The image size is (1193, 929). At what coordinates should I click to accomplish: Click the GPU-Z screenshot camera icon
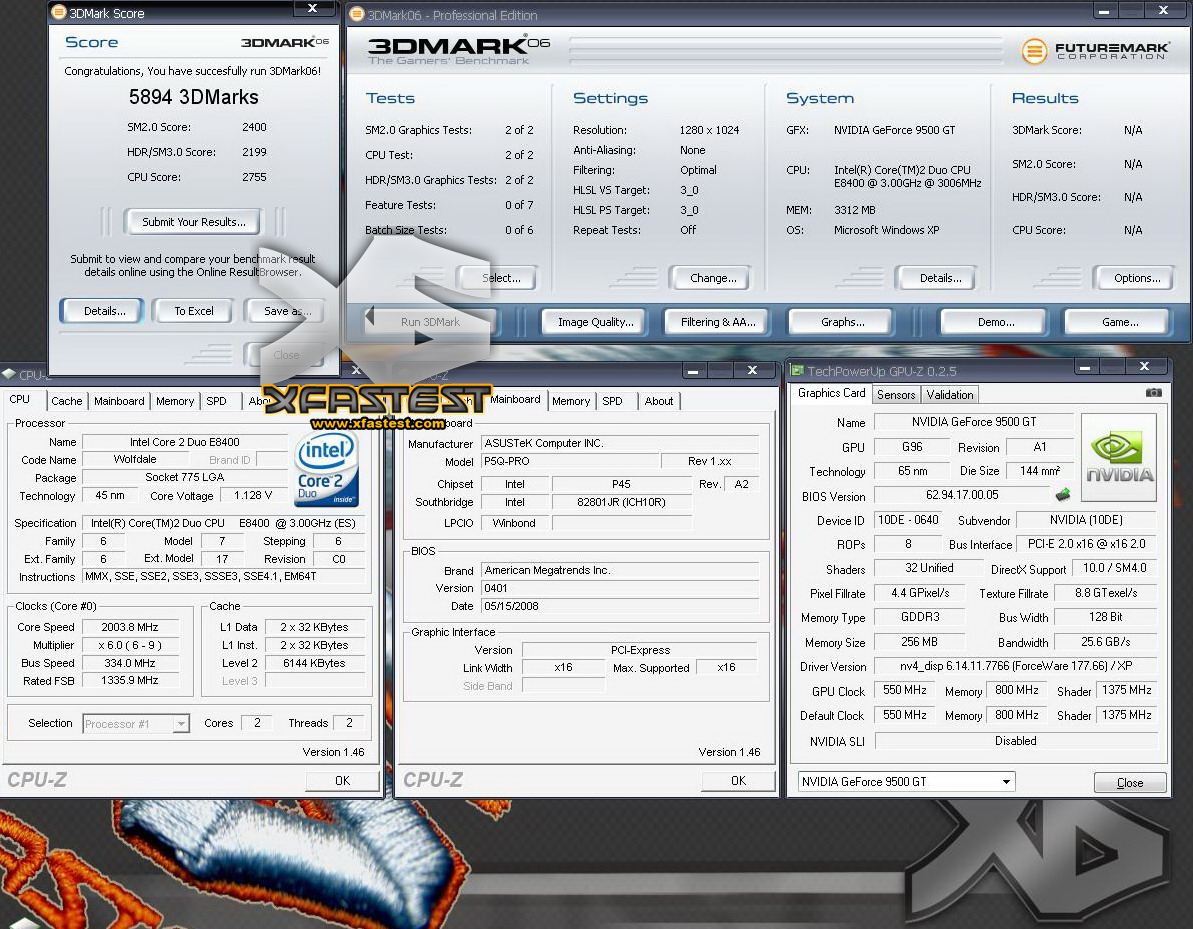point(1153,393)
